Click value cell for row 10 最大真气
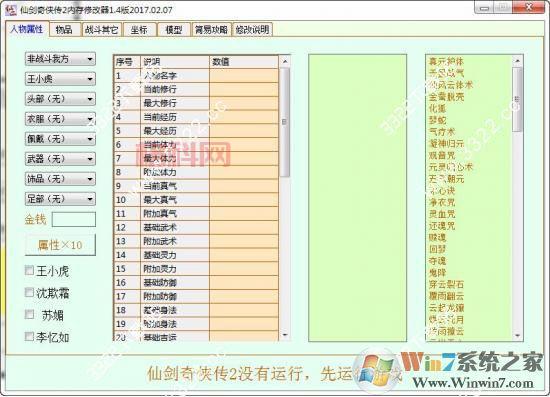The height and width of the screenshot is (397, 550). click(244, 200)
